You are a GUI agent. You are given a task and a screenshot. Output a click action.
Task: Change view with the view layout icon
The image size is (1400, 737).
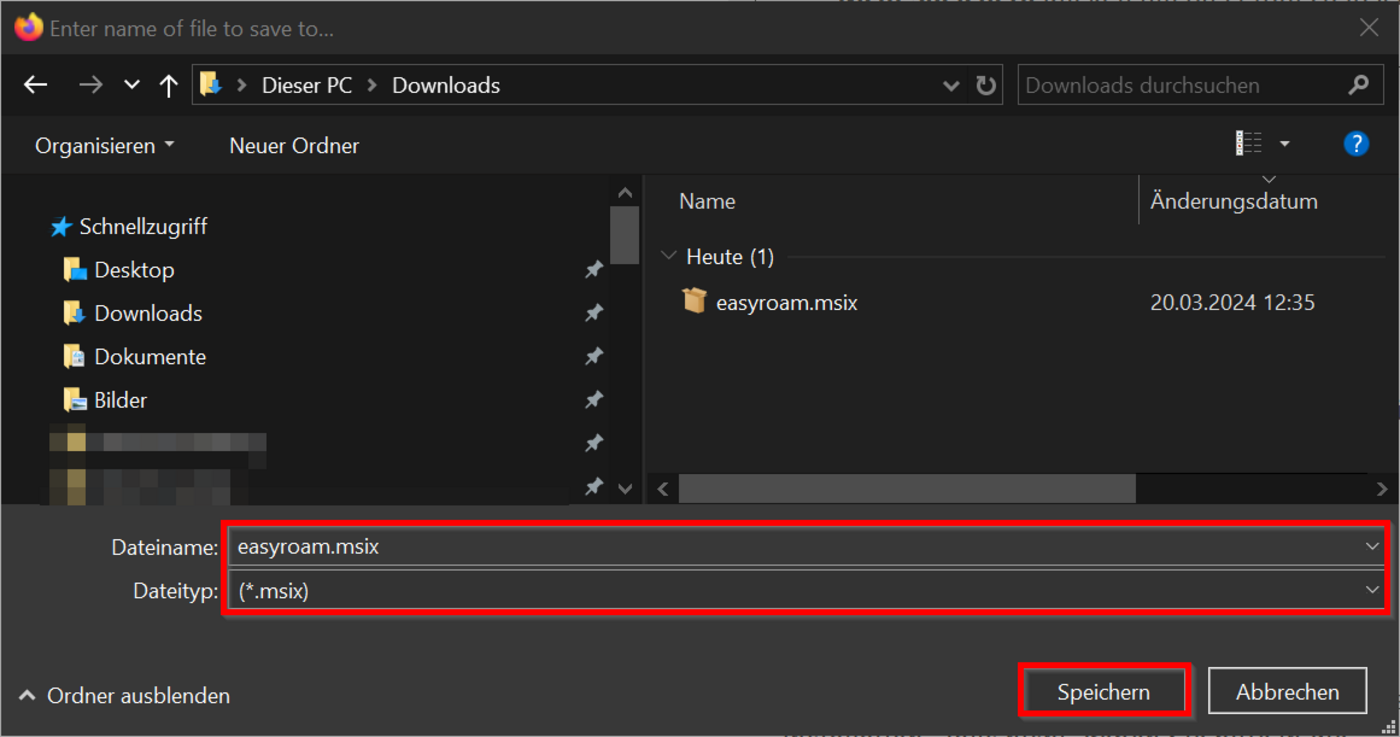(x=1248, y=144)
